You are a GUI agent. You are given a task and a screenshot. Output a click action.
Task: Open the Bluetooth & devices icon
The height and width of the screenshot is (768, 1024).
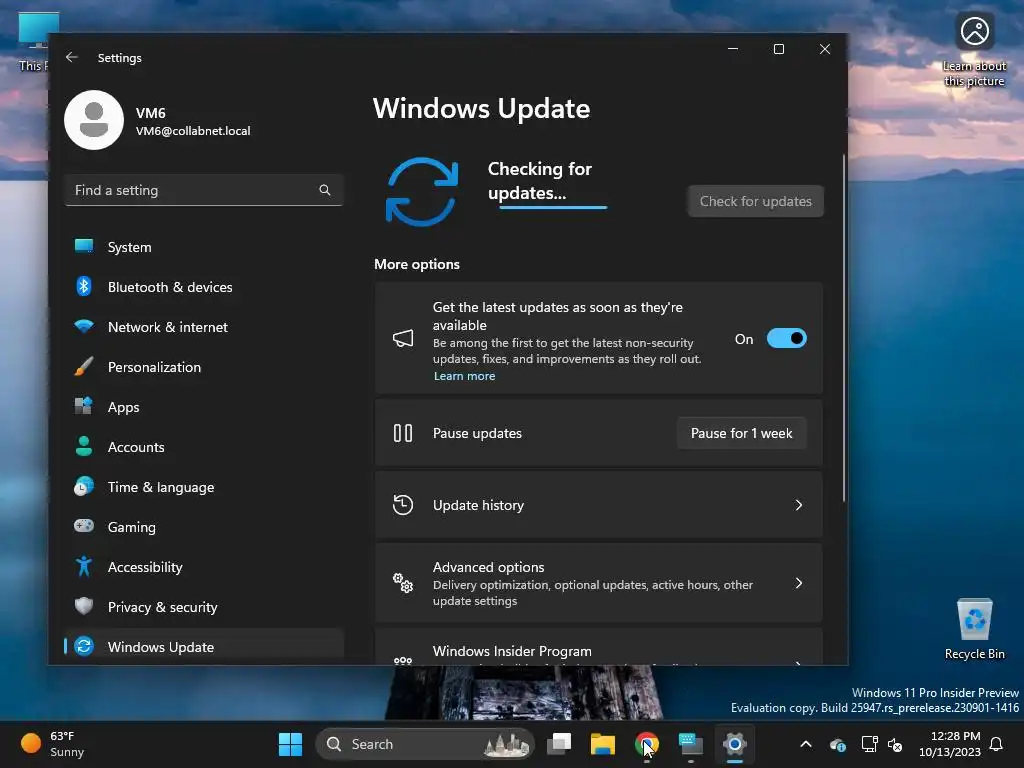tap(84, 286)
